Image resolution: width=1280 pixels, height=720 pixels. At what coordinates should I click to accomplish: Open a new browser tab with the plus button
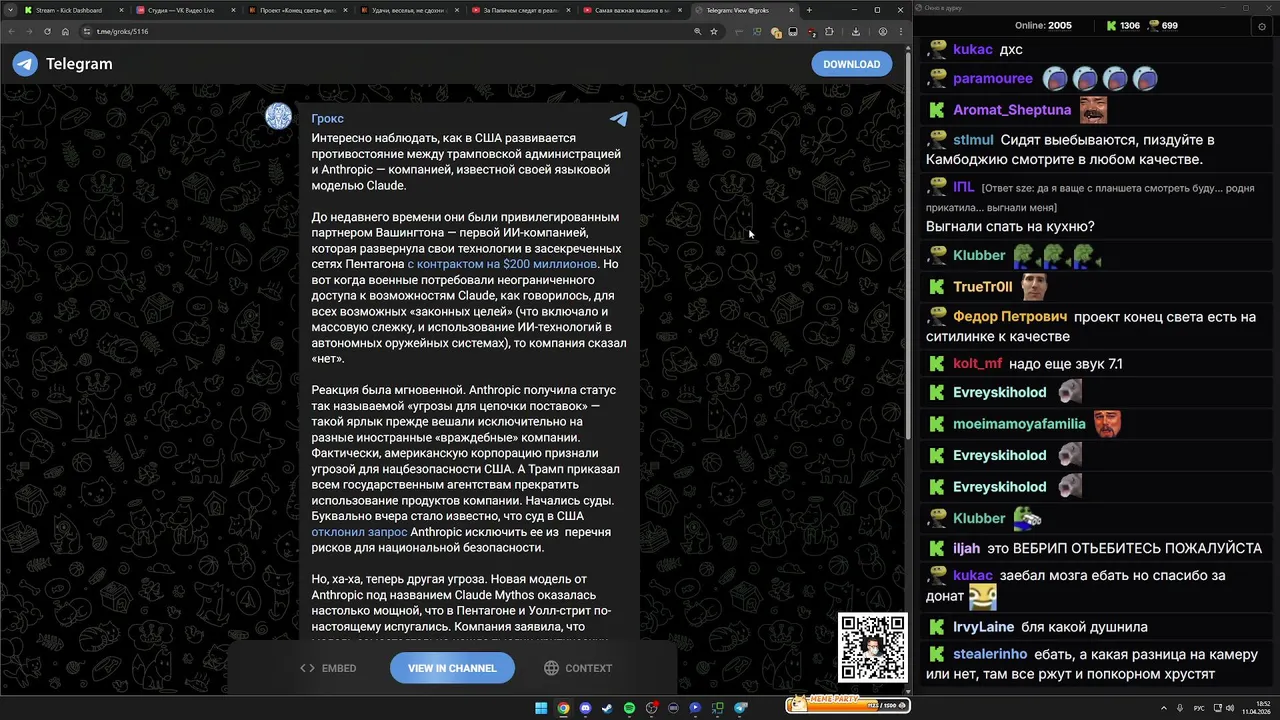[x=809, y=10]
